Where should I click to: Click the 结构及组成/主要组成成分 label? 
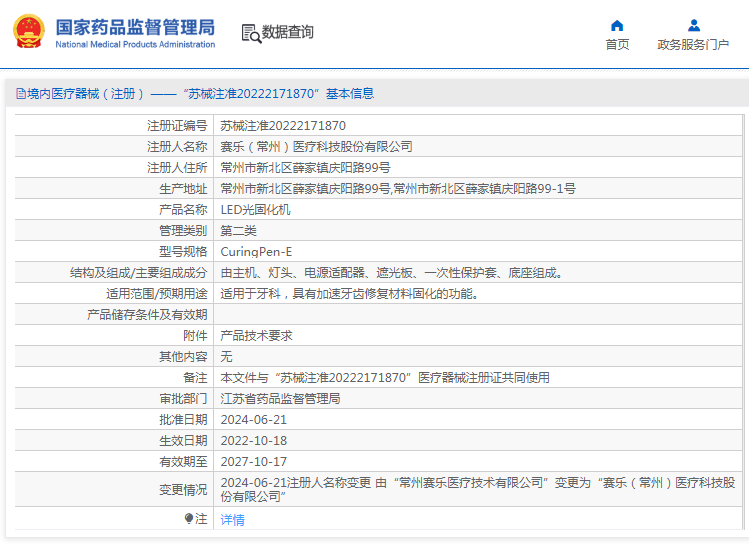point(139,273)
